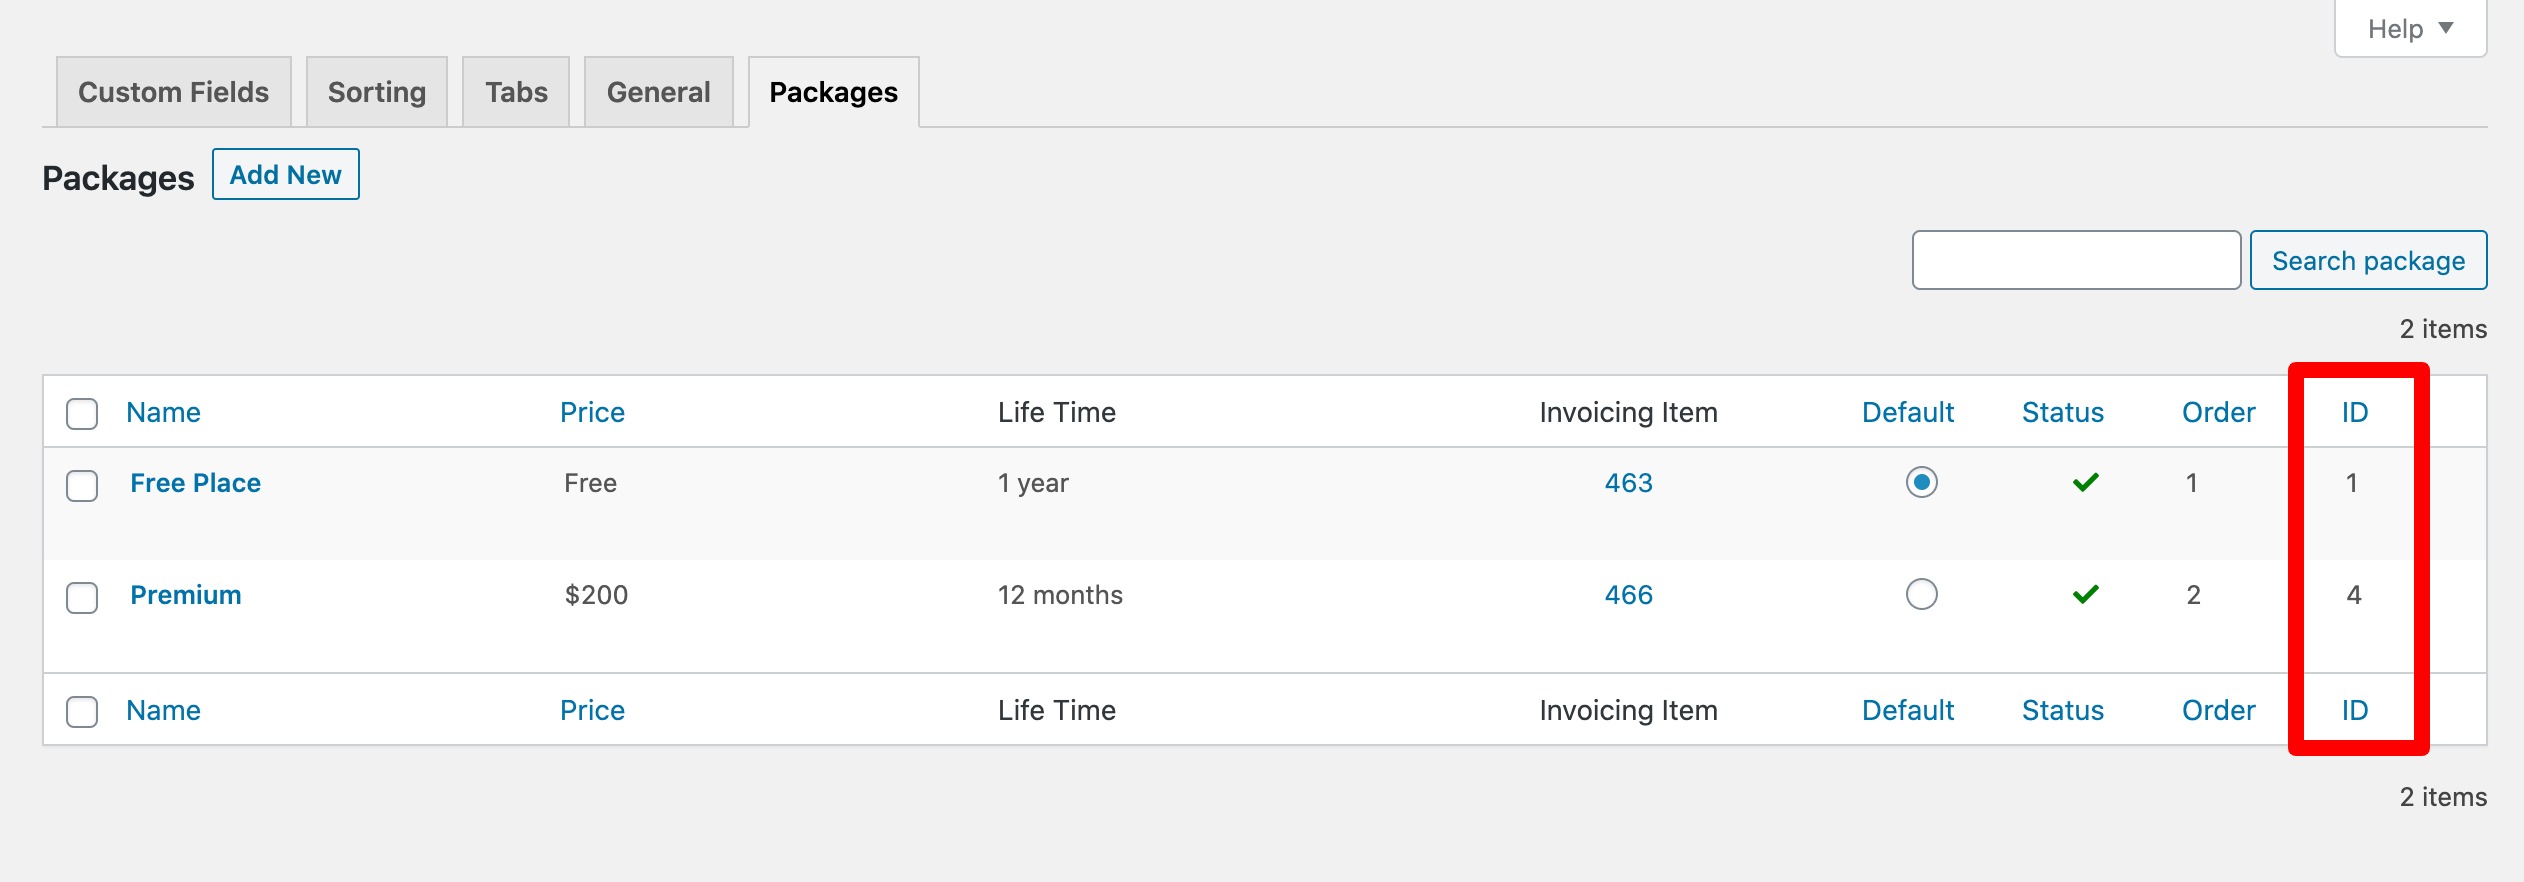Click the '1 year' life time cell
Image resolution: width=2524 pixels, height=882 pixels.
pos(1033,483)
